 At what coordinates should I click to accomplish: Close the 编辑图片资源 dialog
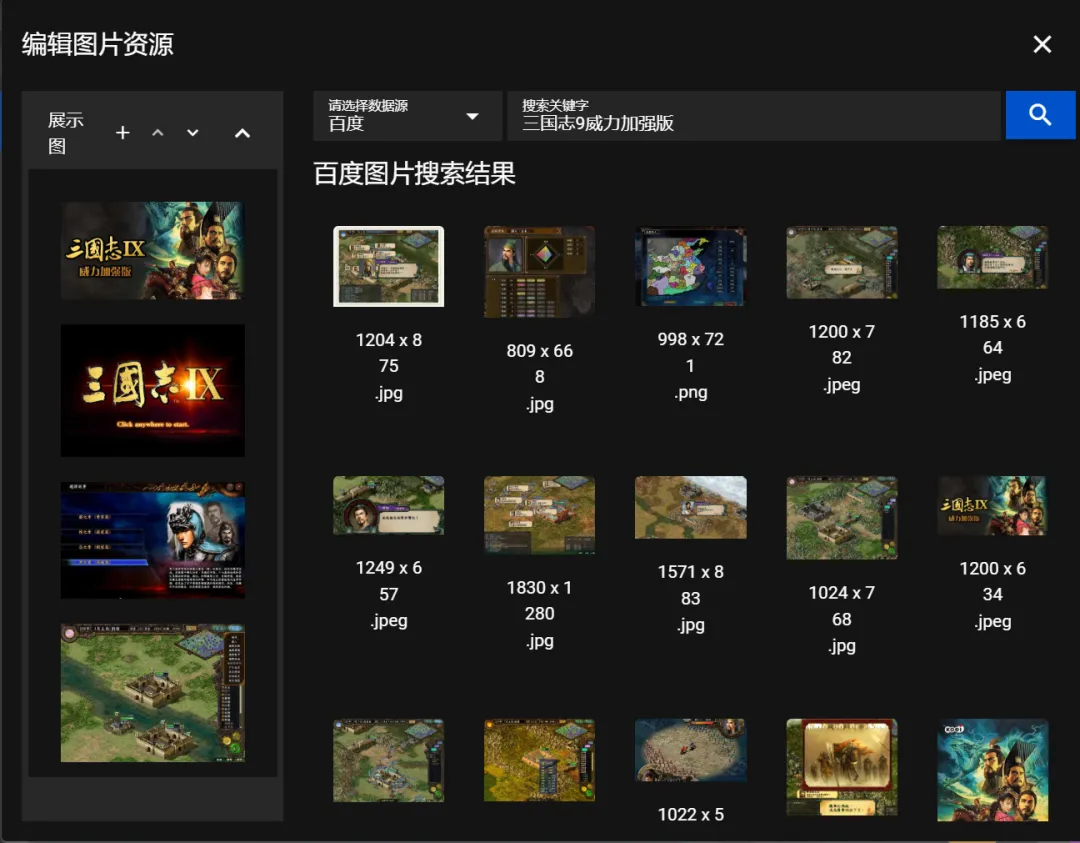pyautogui.click(x=1042, y=44)
